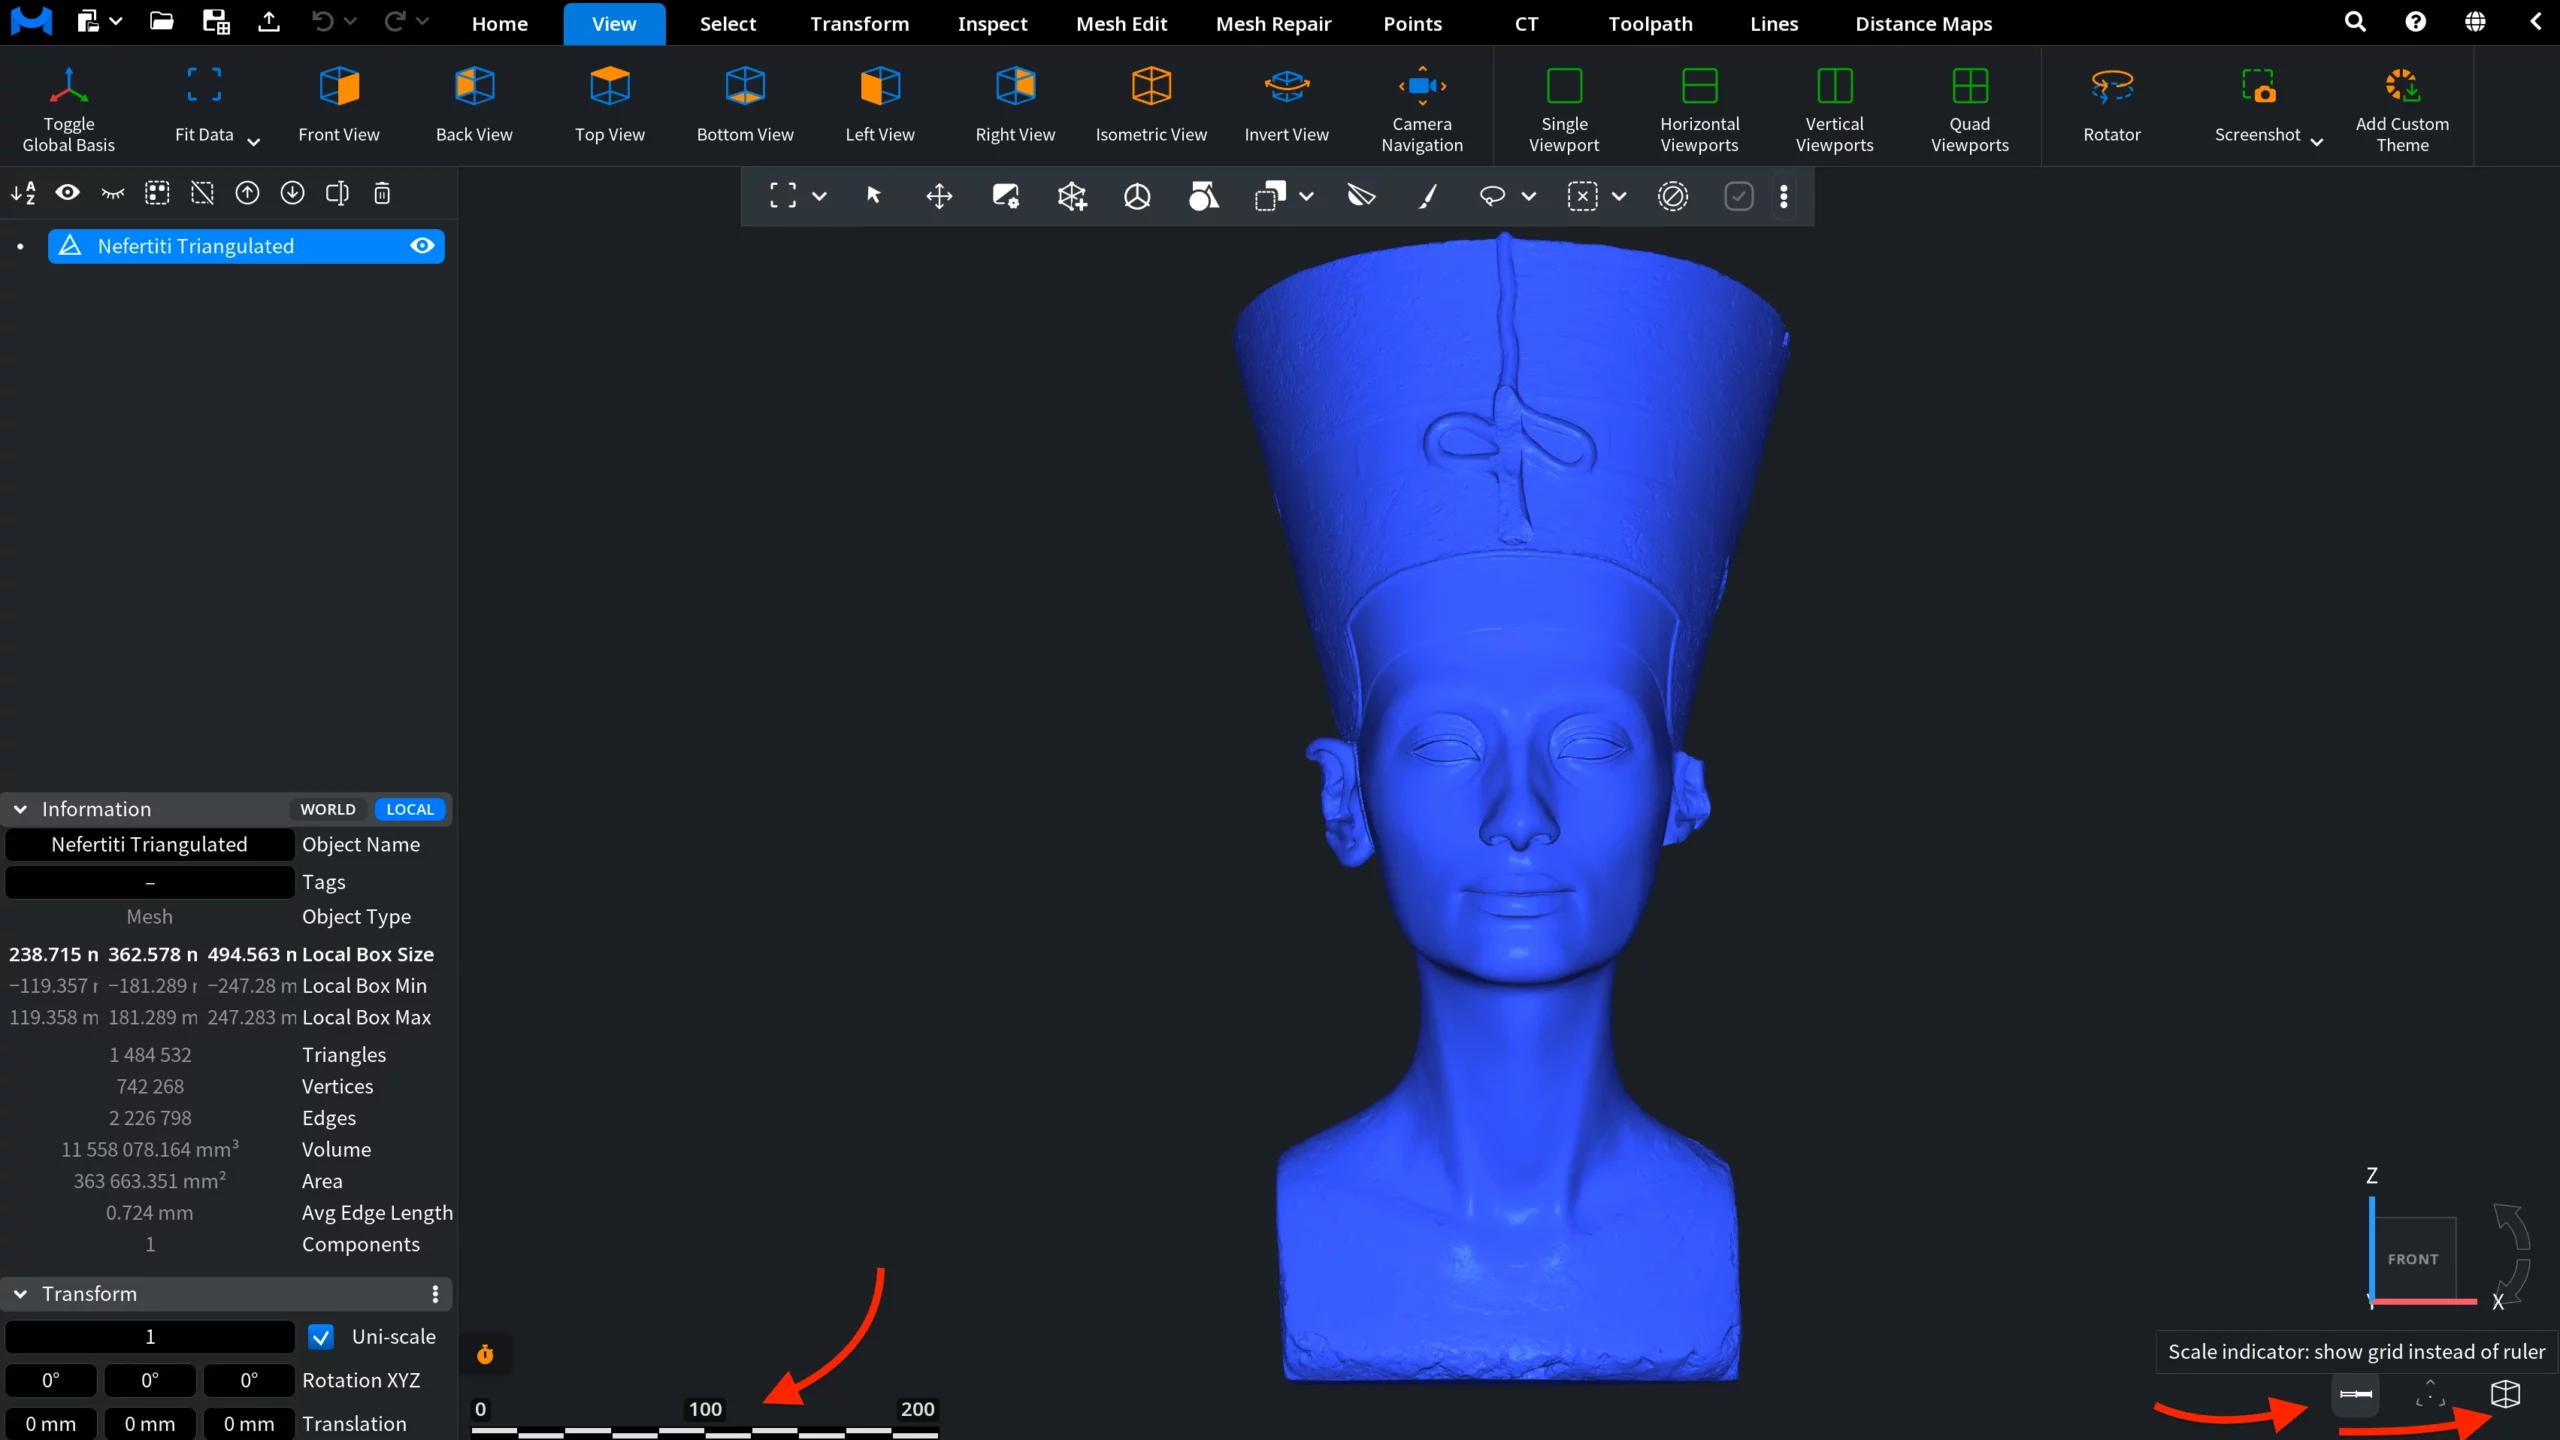Open Transform panel three-dot menu
This screenshot has width=2560, height=1440.
point(435,1294)
